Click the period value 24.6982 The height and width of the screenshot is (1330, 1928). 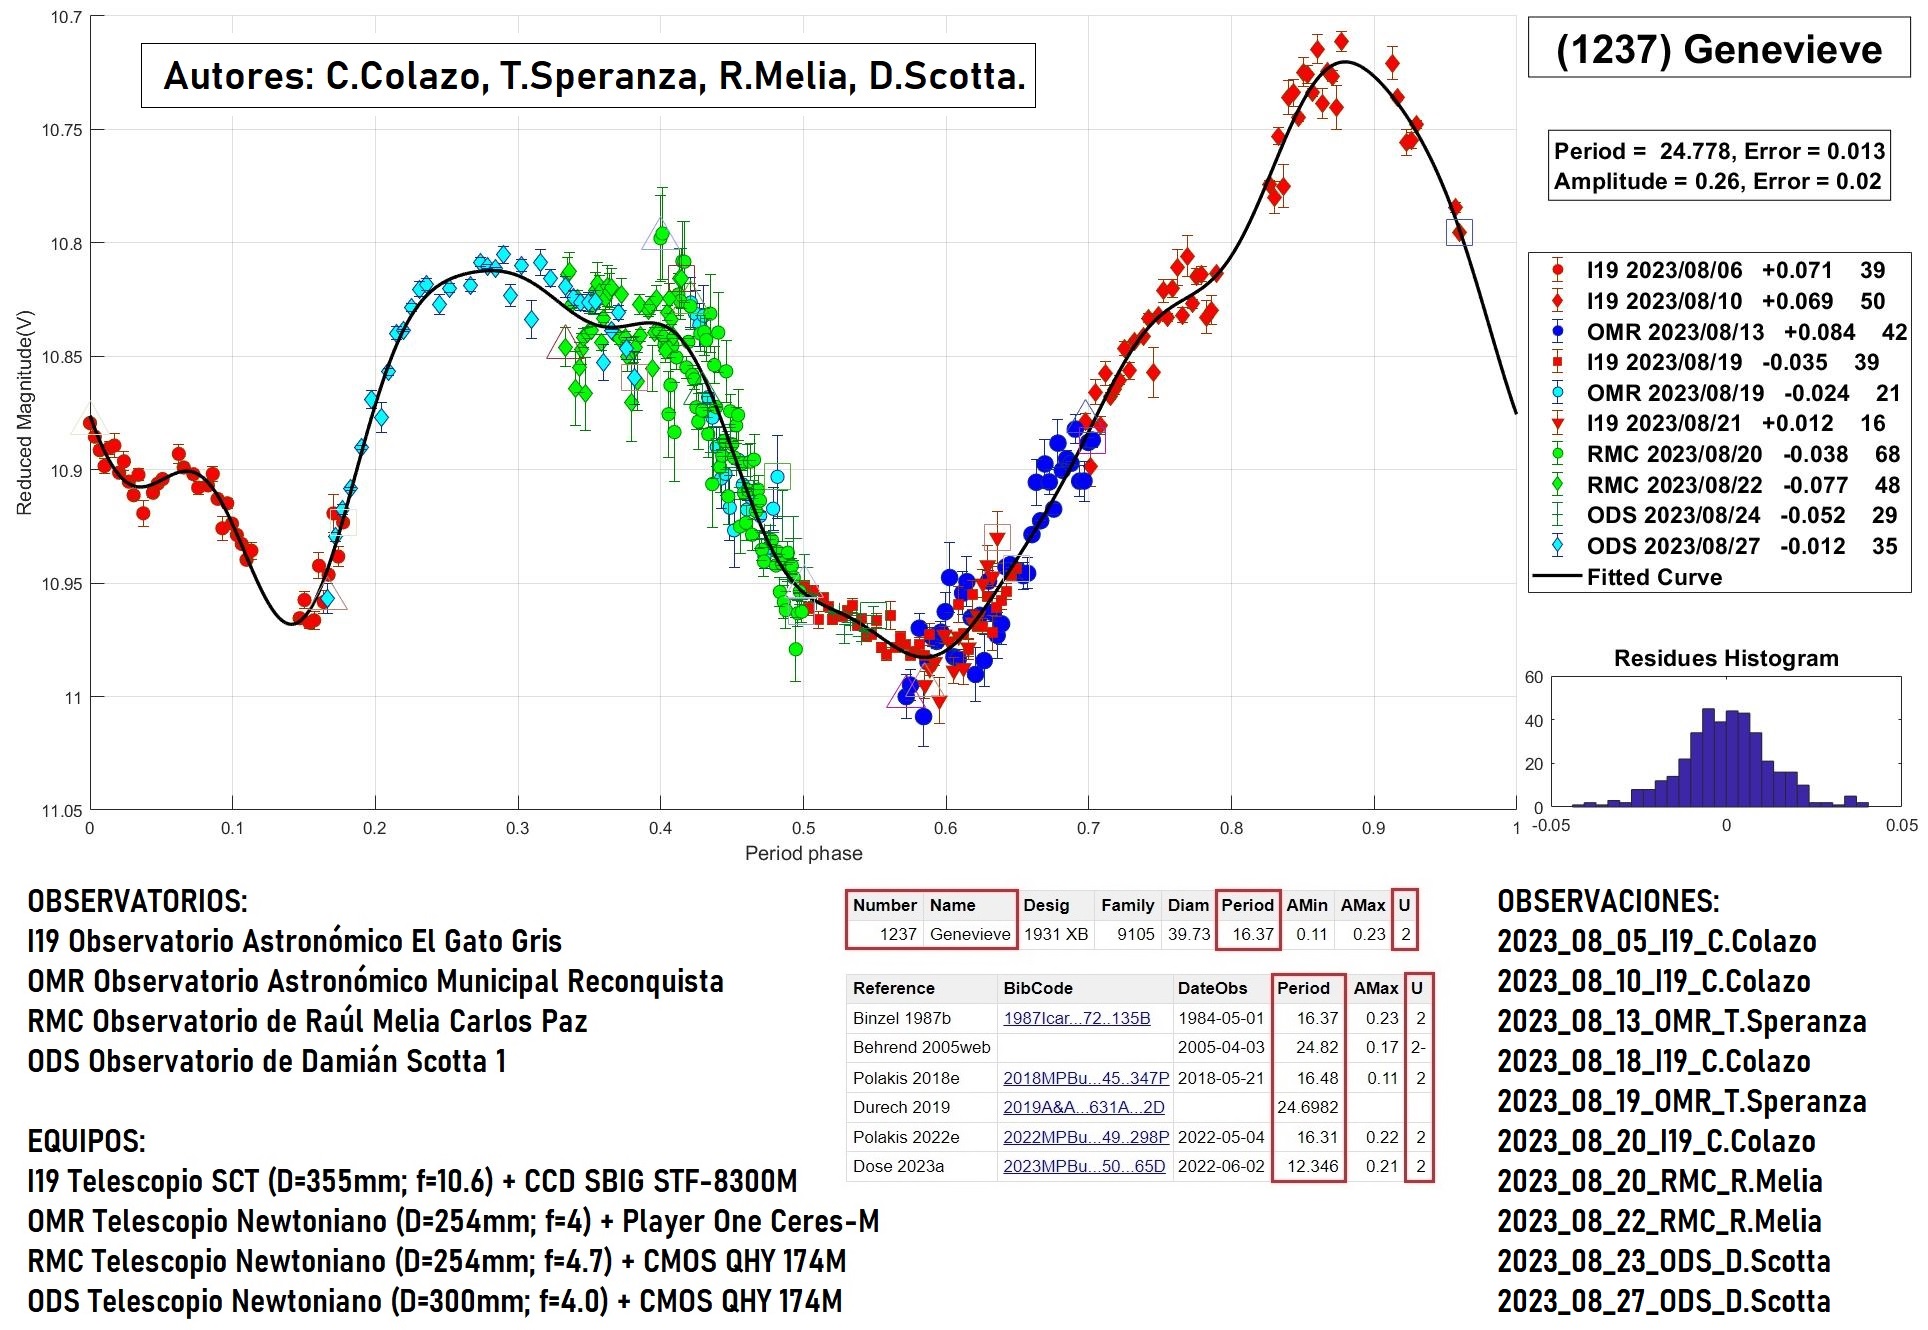[x=1308, y=1107]
